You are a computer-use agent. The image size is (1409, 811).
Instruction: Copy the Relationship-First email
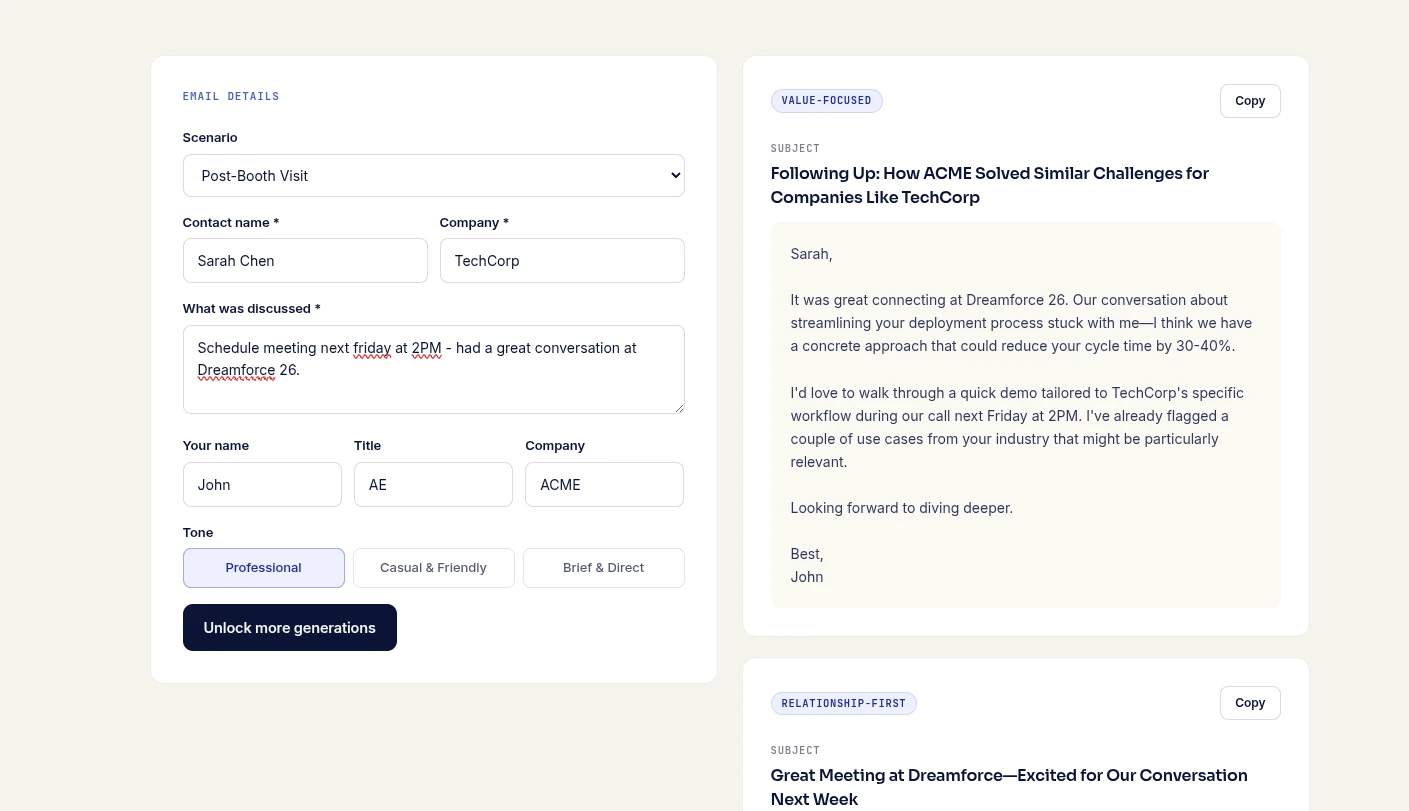click(1250, 703)
